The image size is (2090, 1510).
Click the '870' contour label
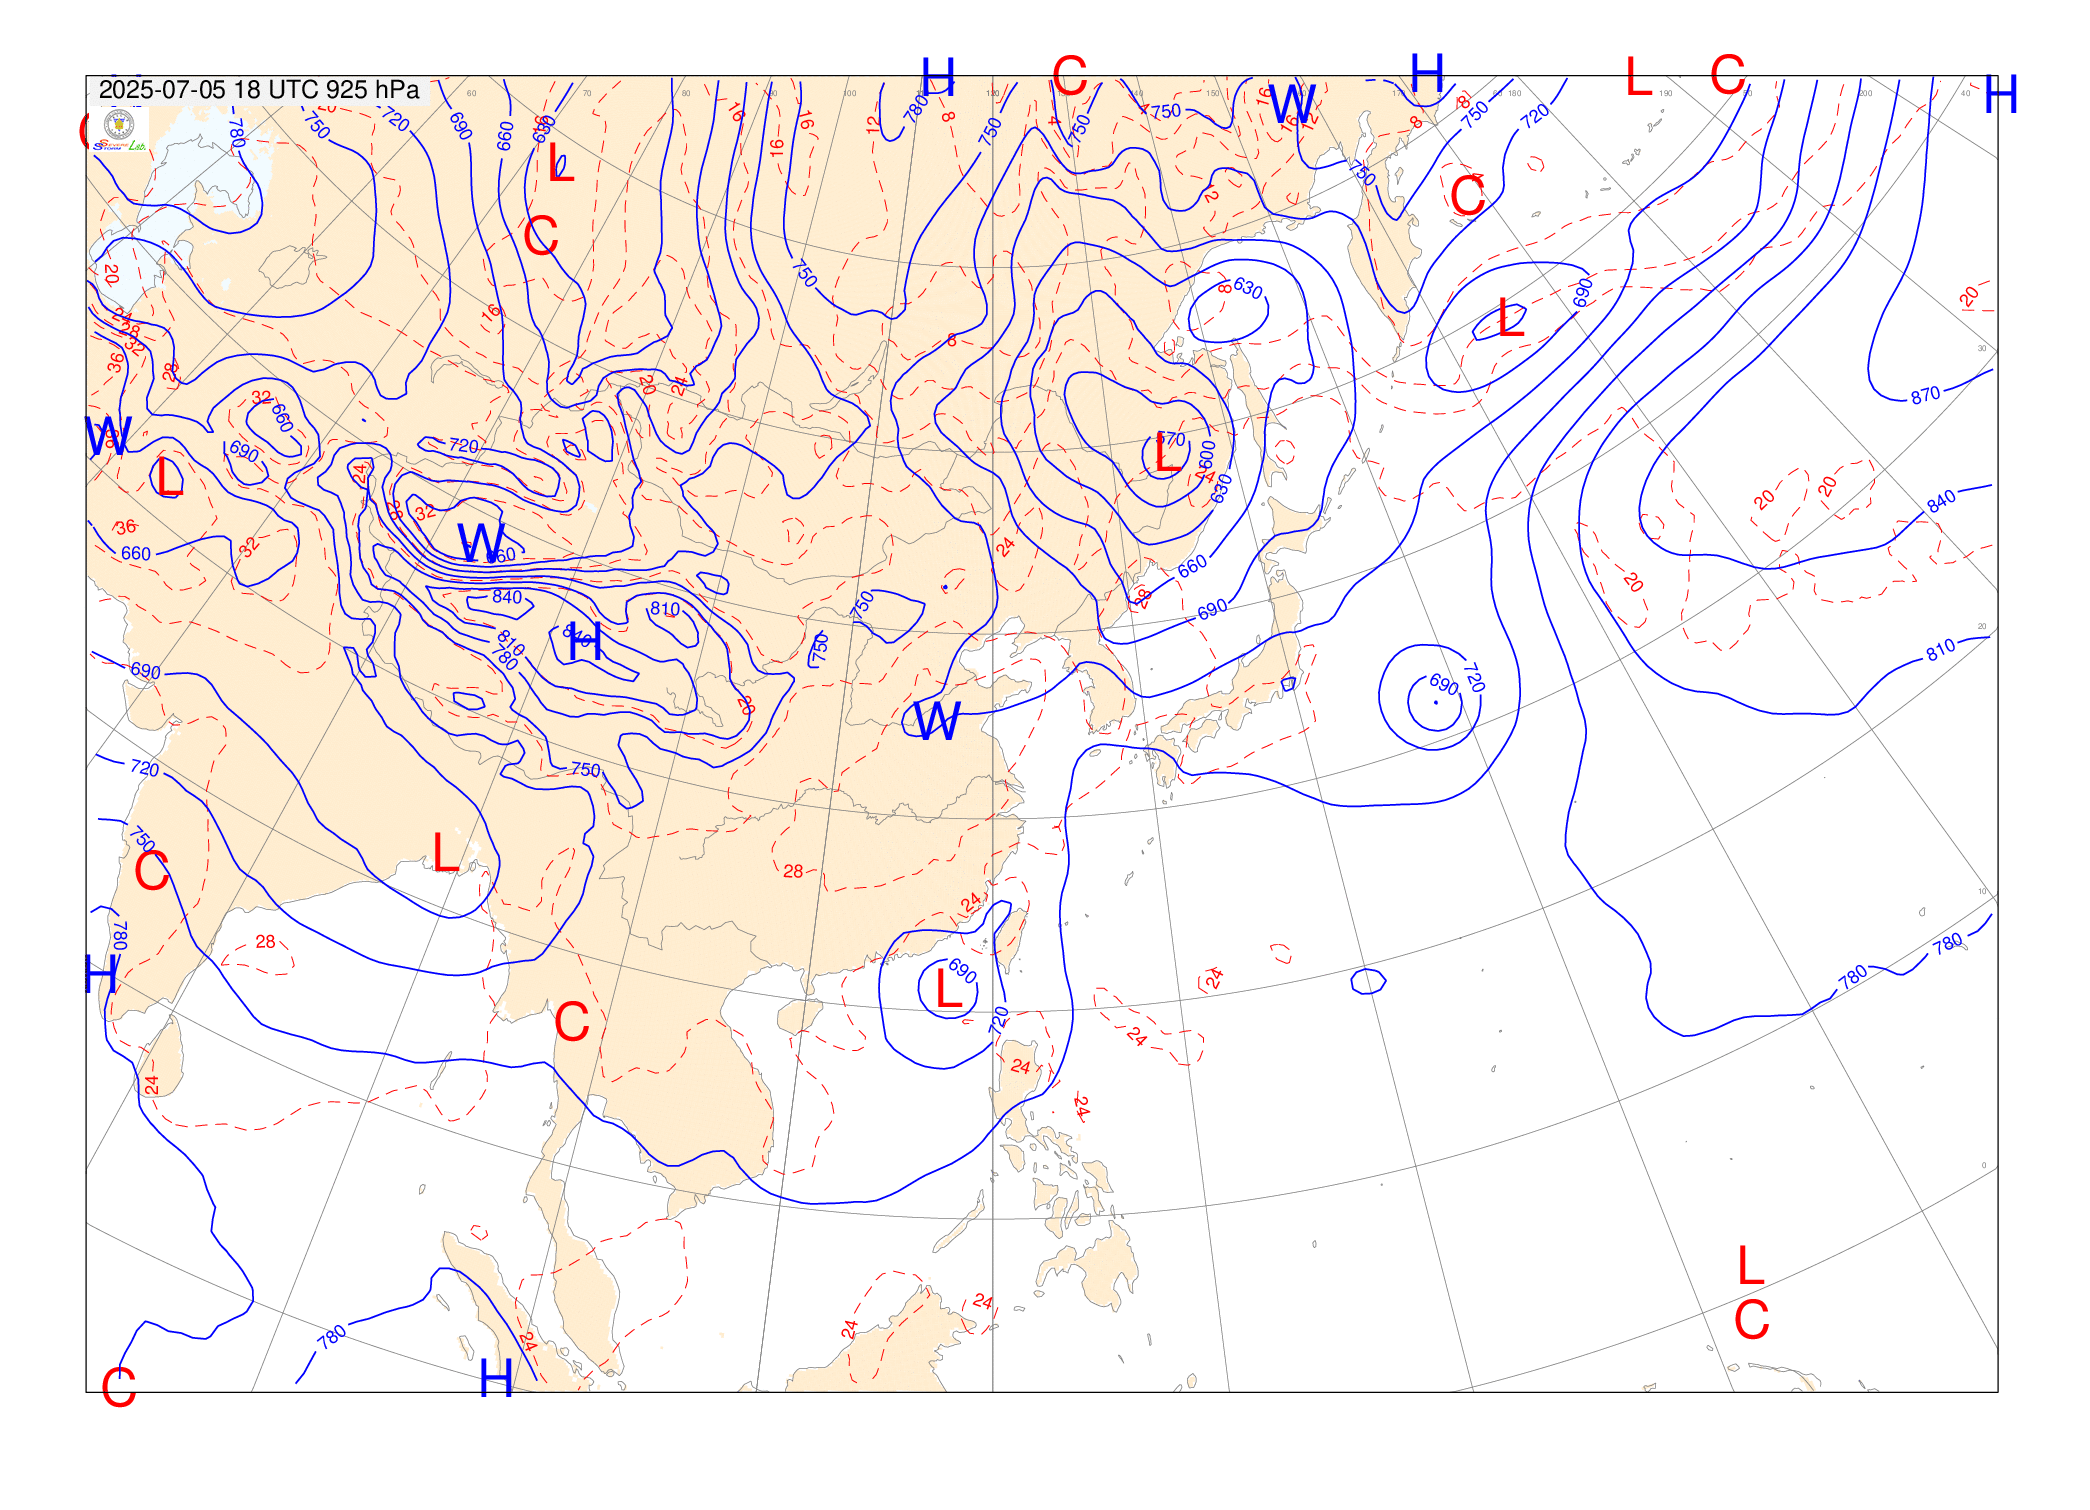(1925, 395)
